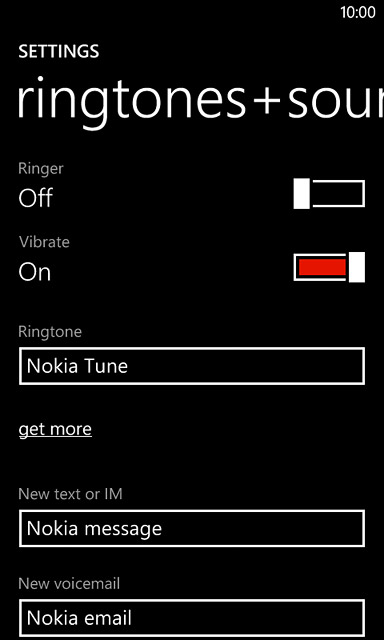This screenshot has height=640, width=384.
Task: Tap the SETTINGS header text
Action: pos(59,51)
